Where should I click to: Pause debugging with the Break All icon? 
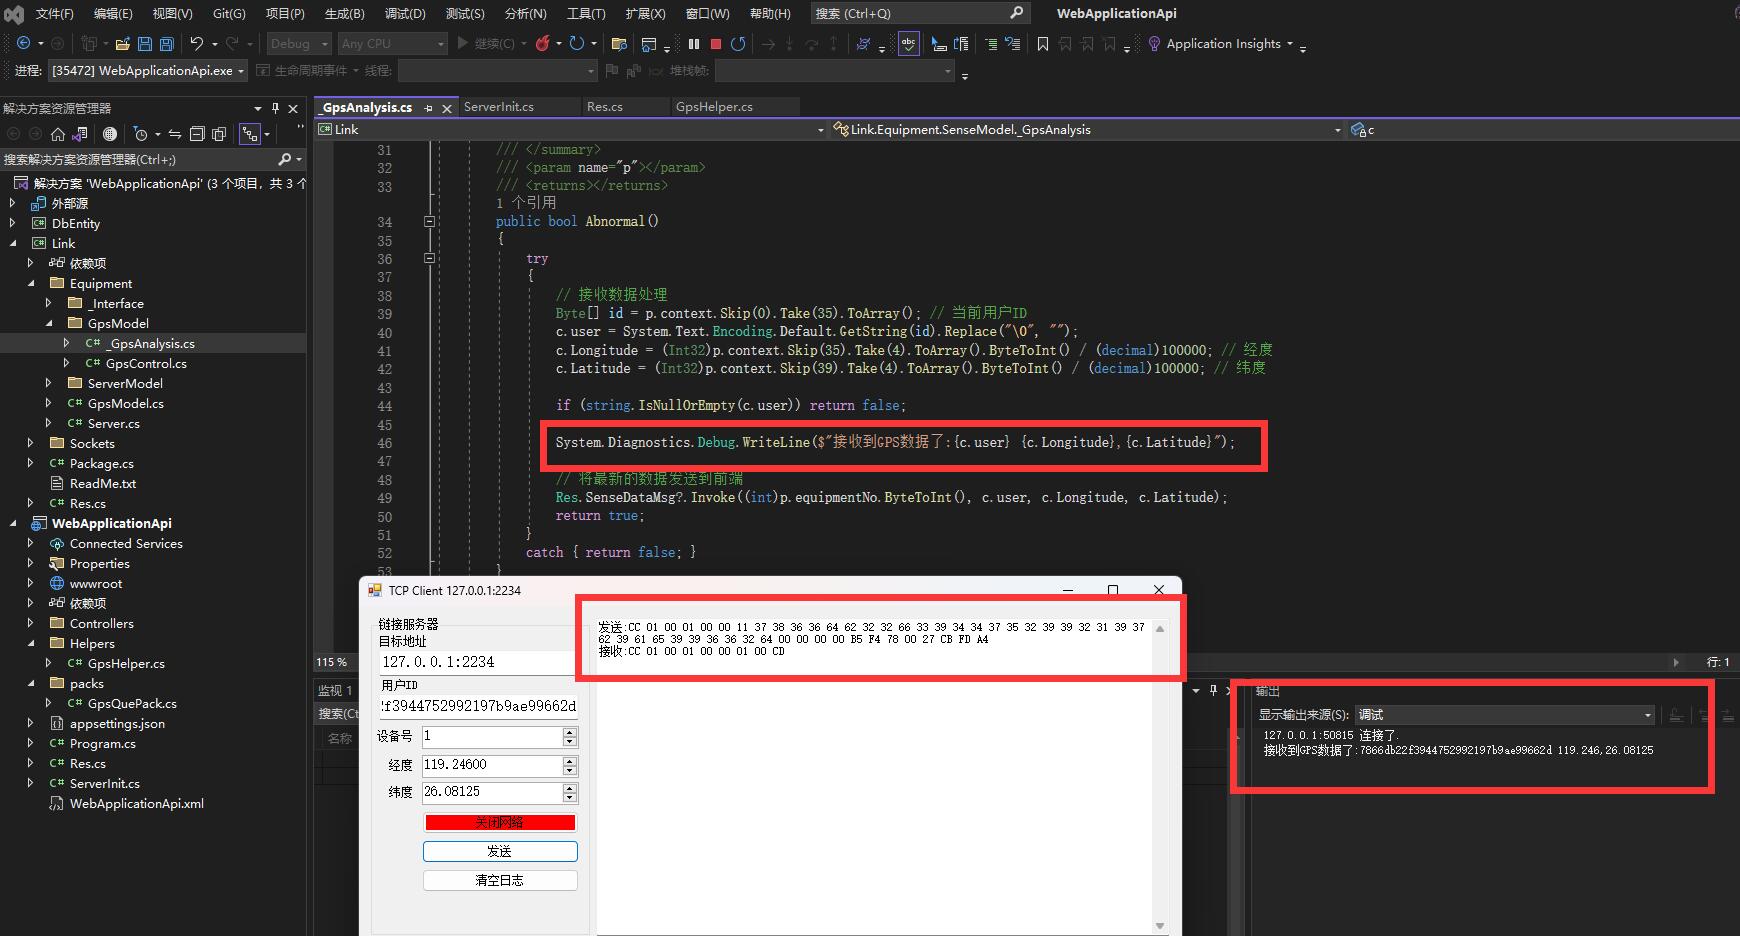click(694, 44)
